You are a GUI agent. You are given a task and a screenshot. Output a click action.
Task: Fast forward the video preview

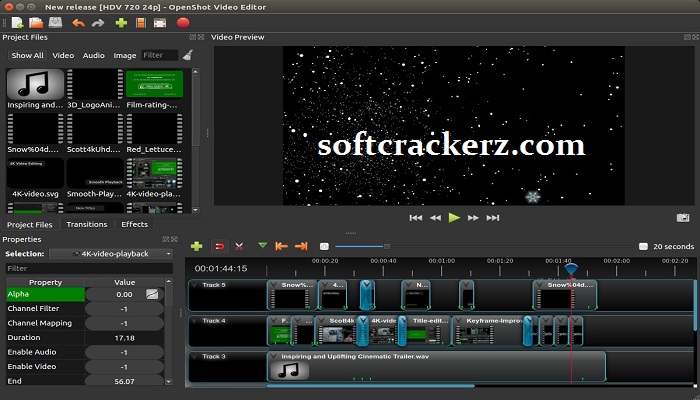pos(473,218)
